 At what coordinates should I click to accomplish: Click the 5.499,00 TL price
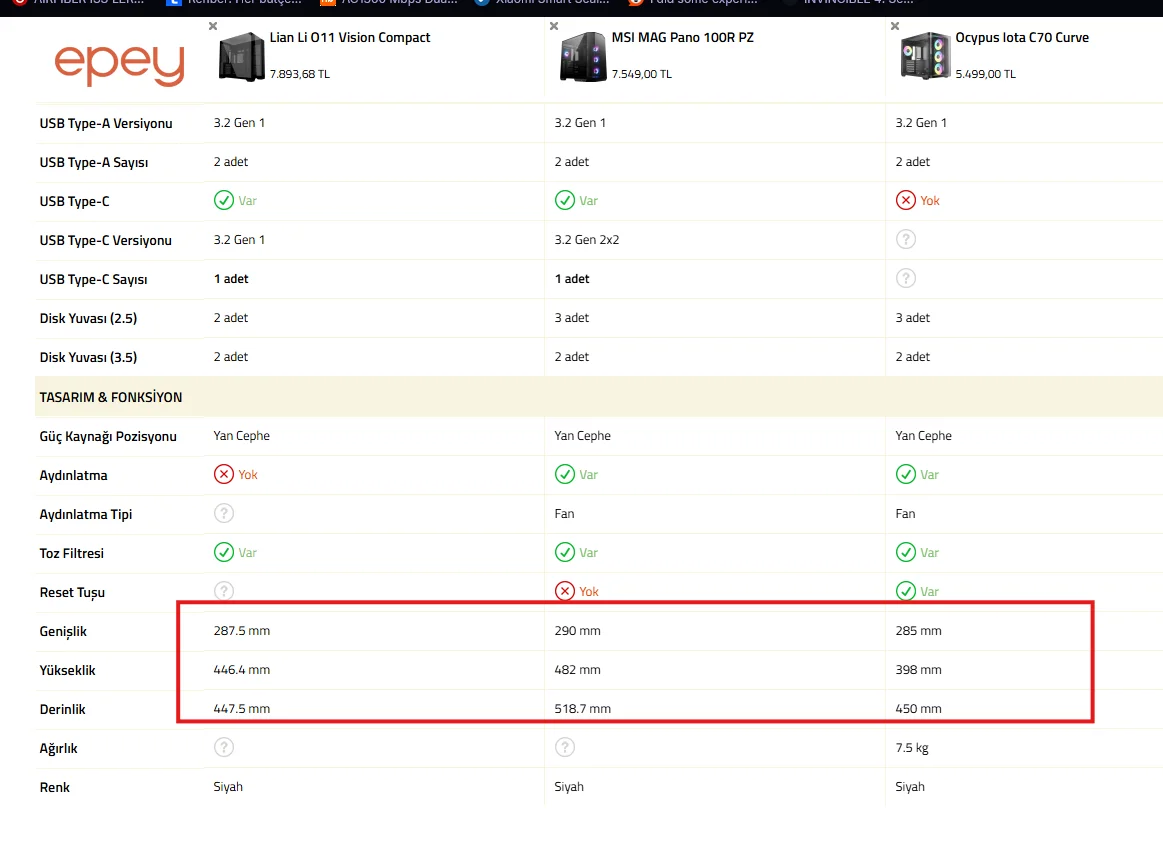coord(986,74)
